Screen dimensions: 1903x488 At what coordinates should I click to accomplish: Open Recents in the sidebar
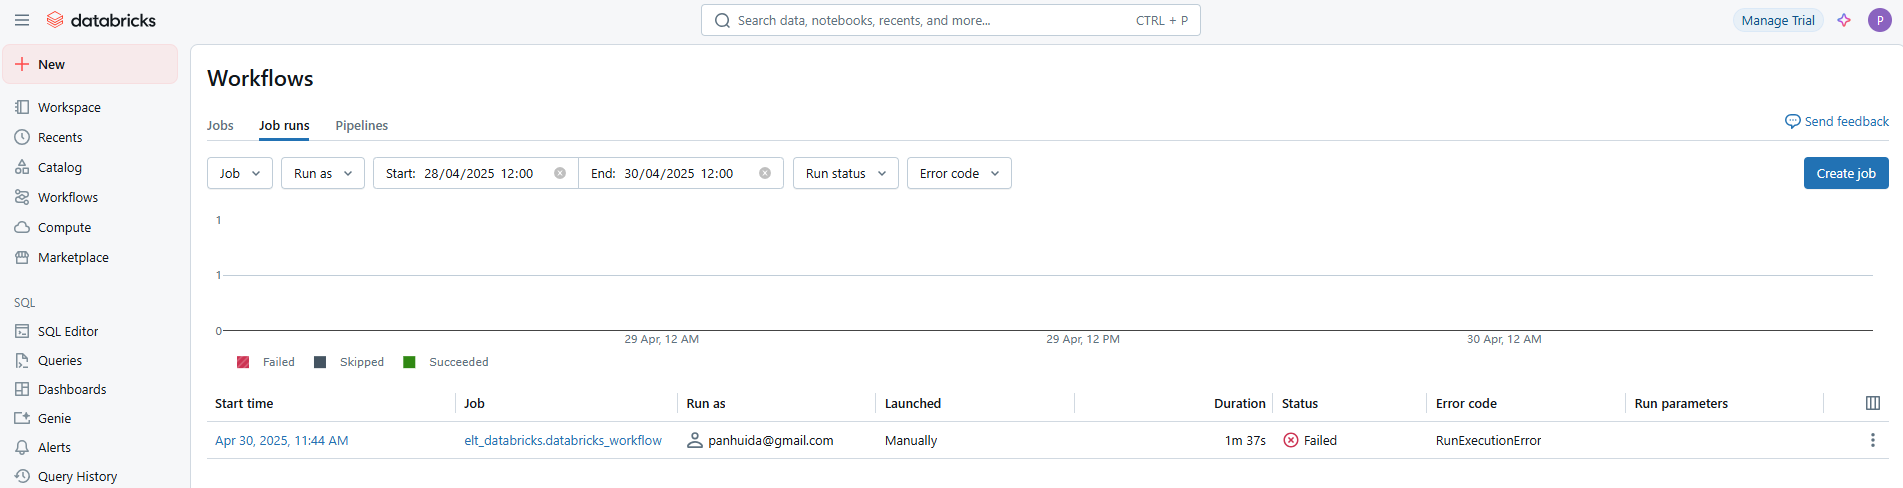tap(60, 137)
